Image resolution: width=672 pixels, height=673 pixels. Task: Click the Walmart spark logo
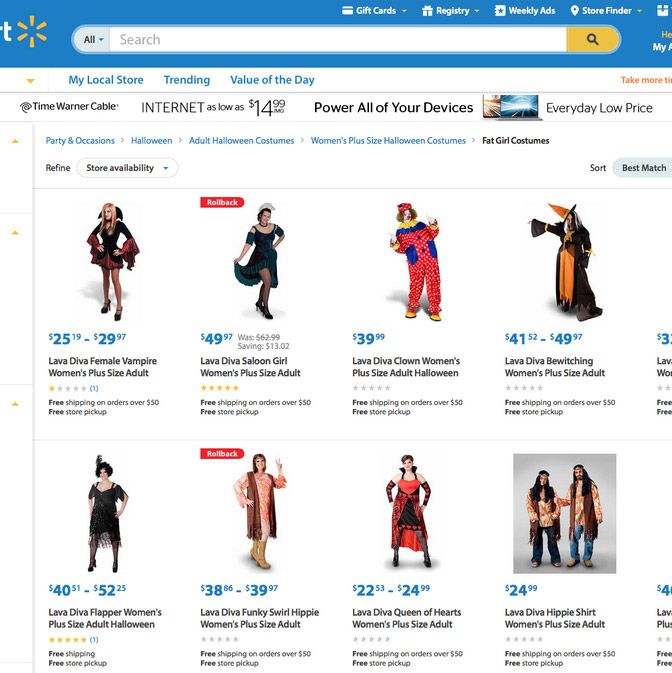coord(32,32)
